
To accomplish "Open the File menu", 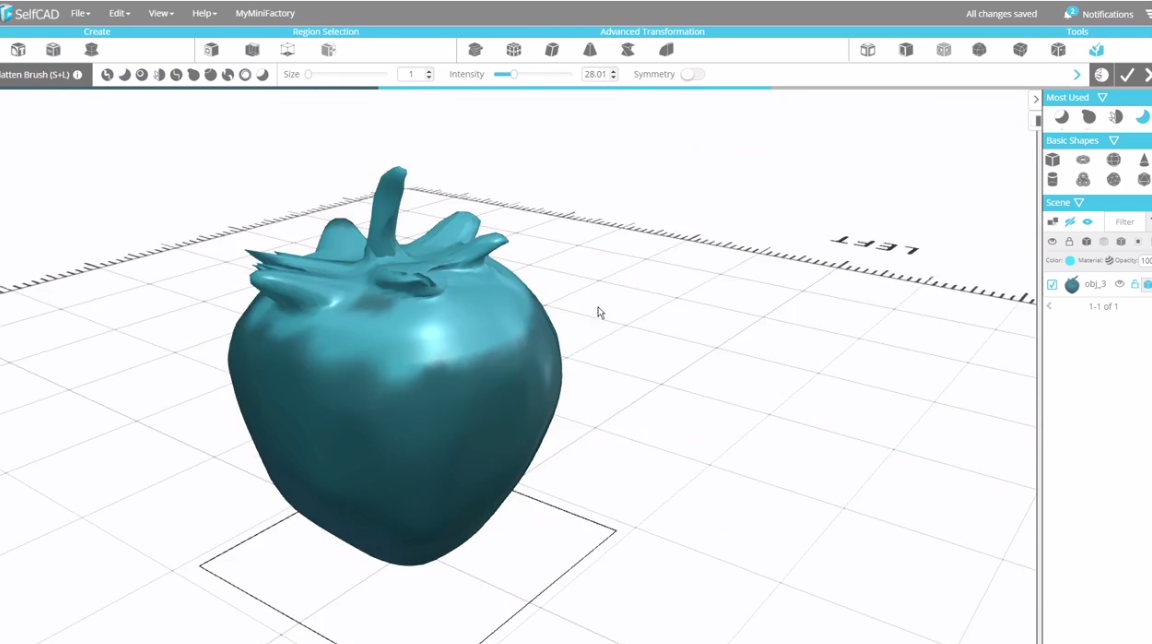I will 80,13.
